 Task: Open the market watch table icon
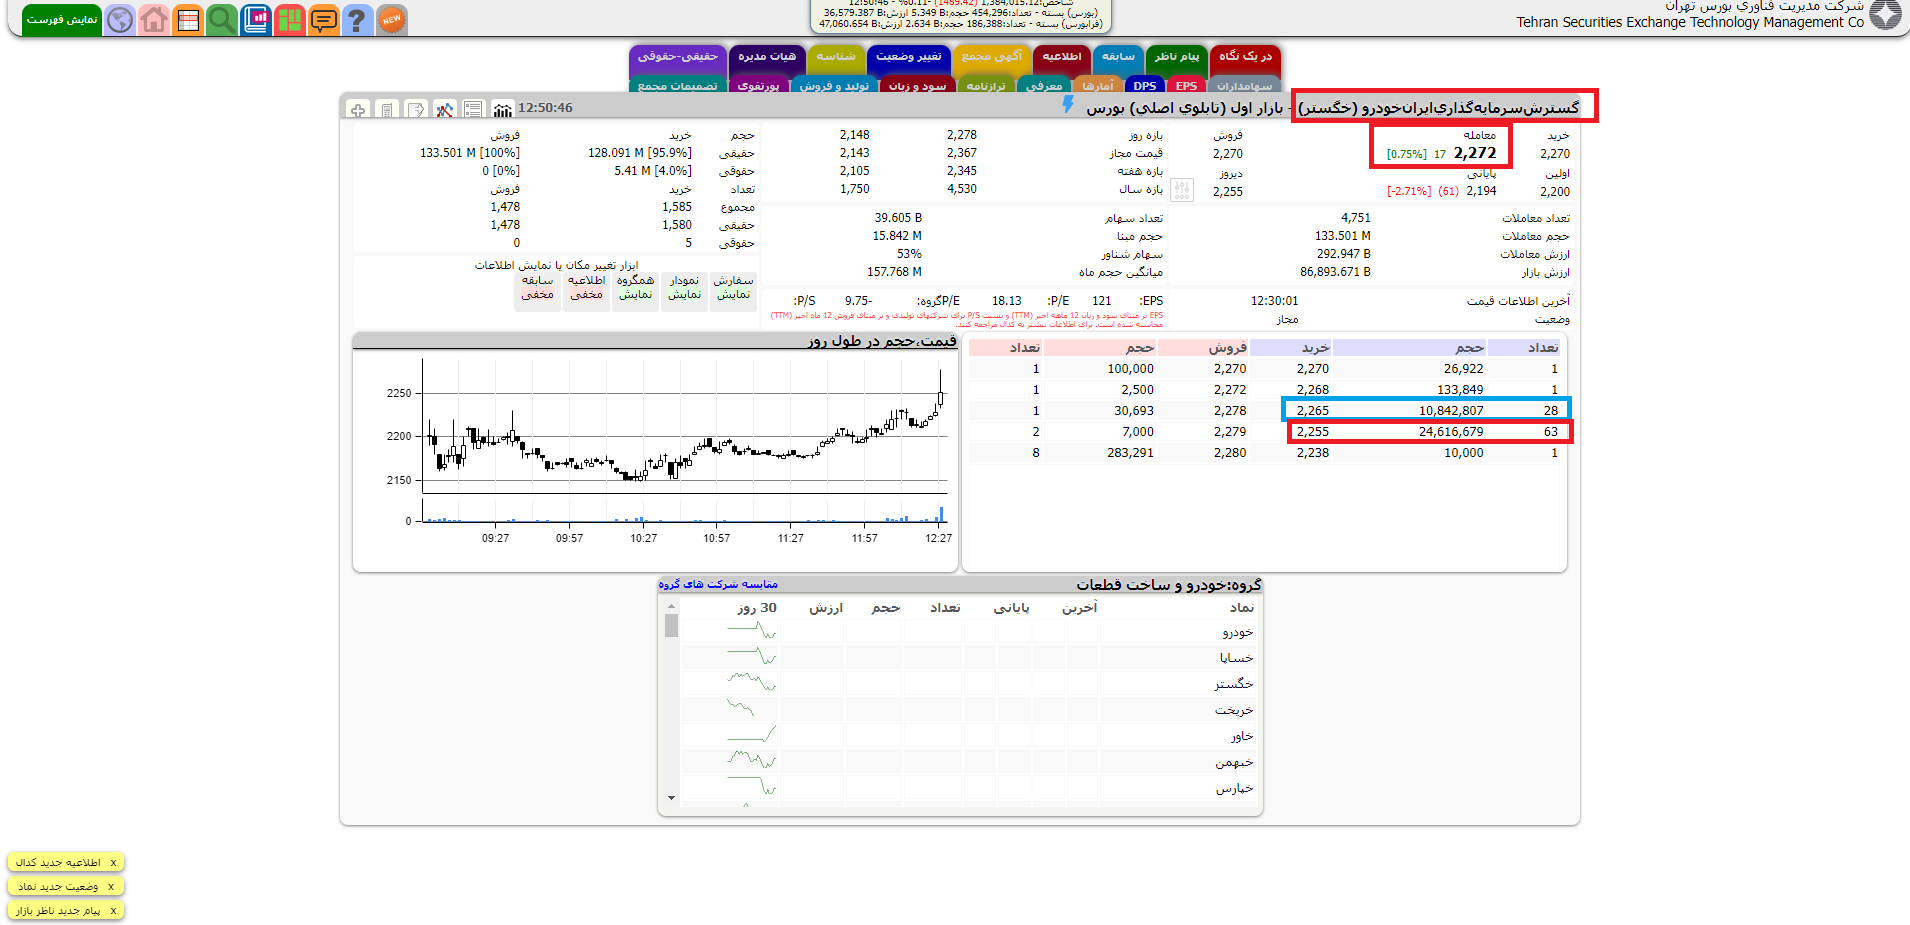click(188, 20)
